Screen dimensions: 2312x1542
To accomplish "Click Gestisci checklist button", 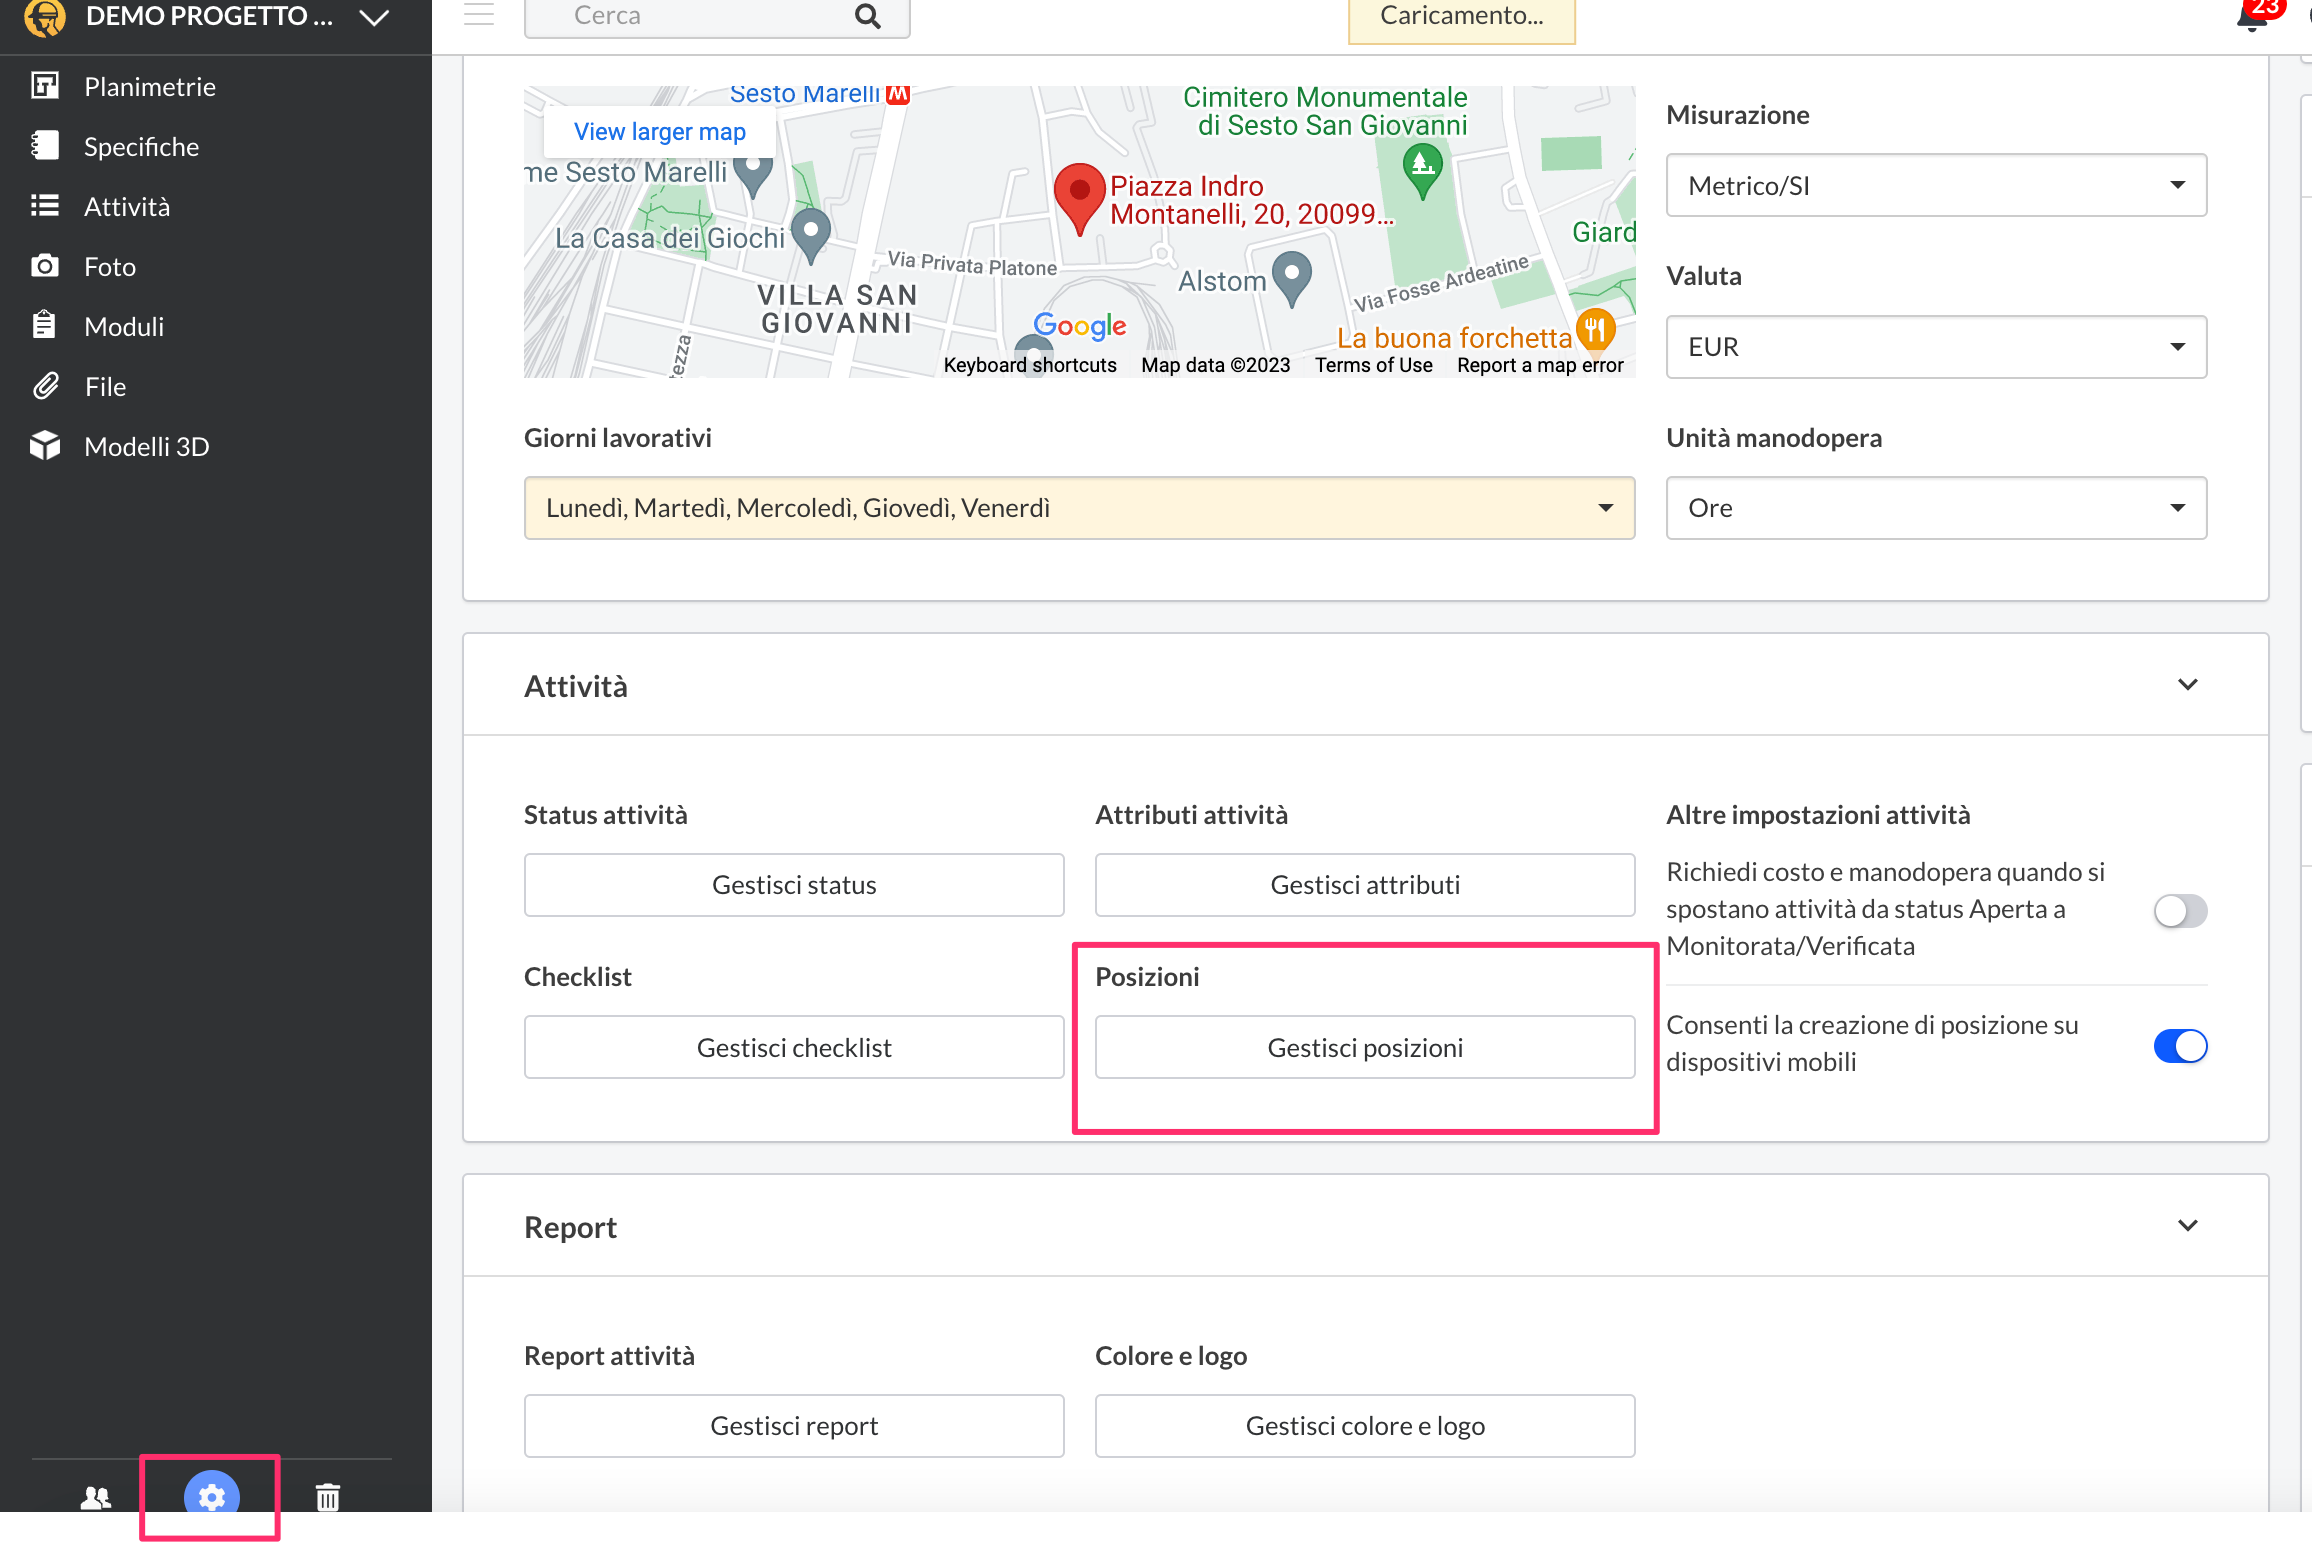I will (x=794, y=1047).
